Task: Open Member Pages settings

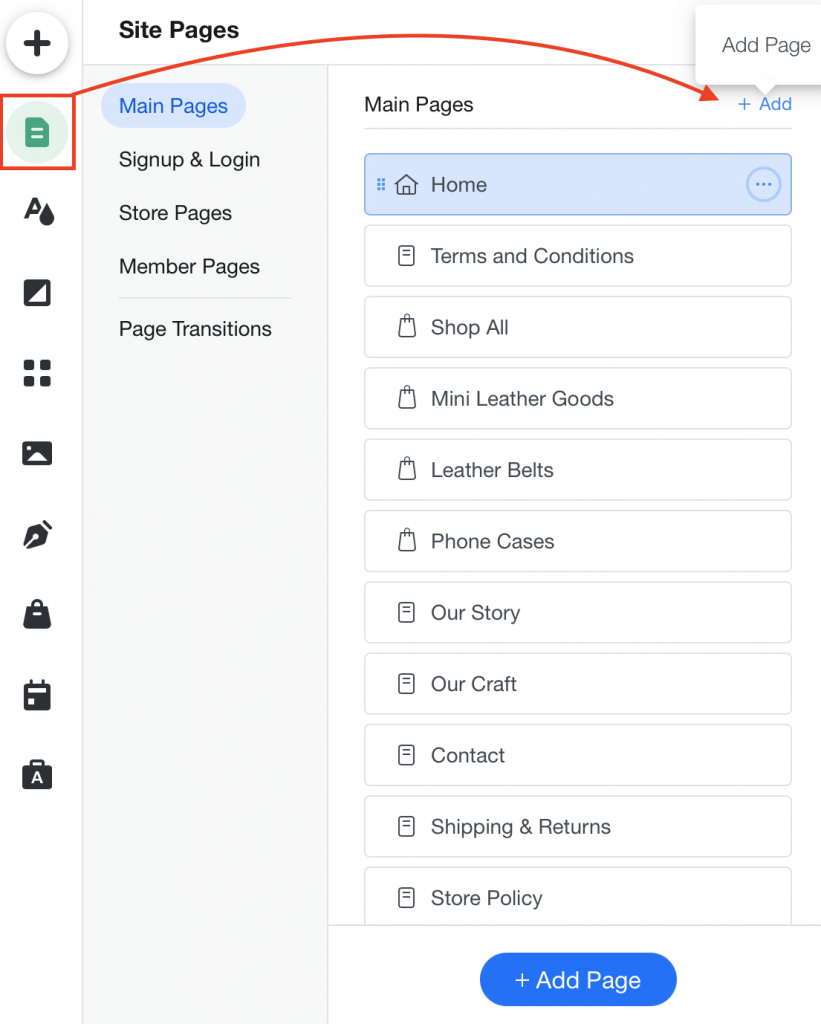Action: click(x=189, y=266)
